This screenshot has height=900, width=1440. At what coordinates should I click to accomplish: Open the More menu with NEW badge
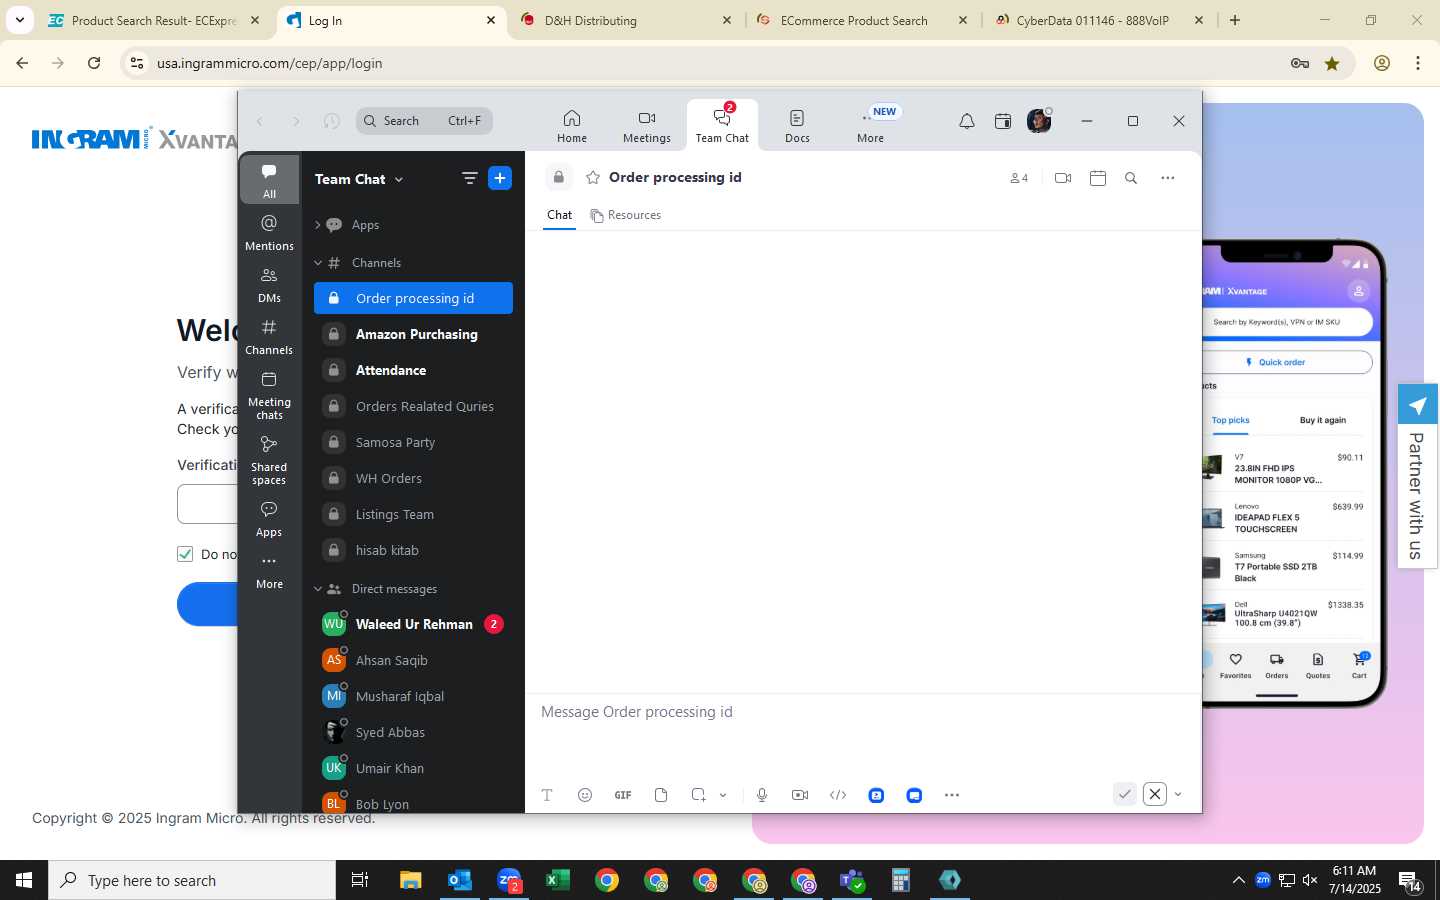pyautogui.click(x=871, y=126)
